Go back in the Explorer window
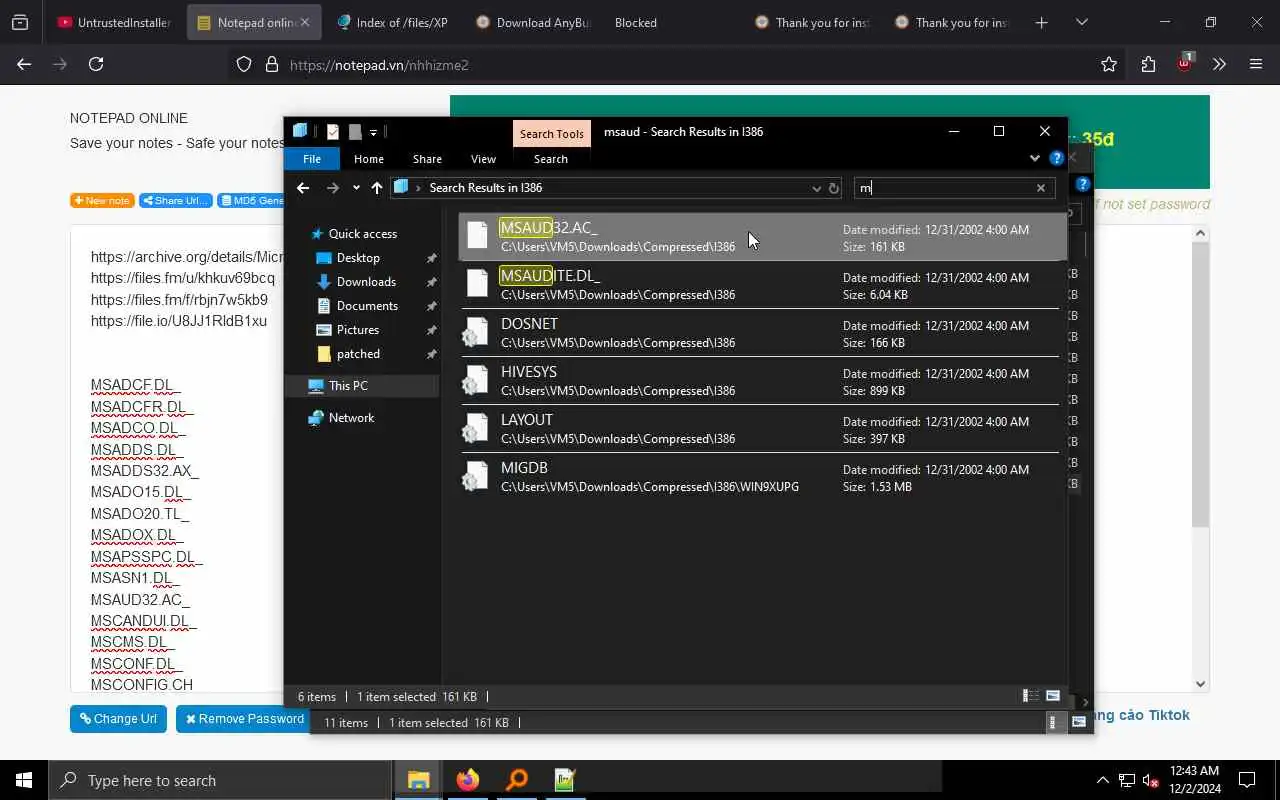This screenshot has width=1280, height=800. pyautogui.click(x=303, y=188)
